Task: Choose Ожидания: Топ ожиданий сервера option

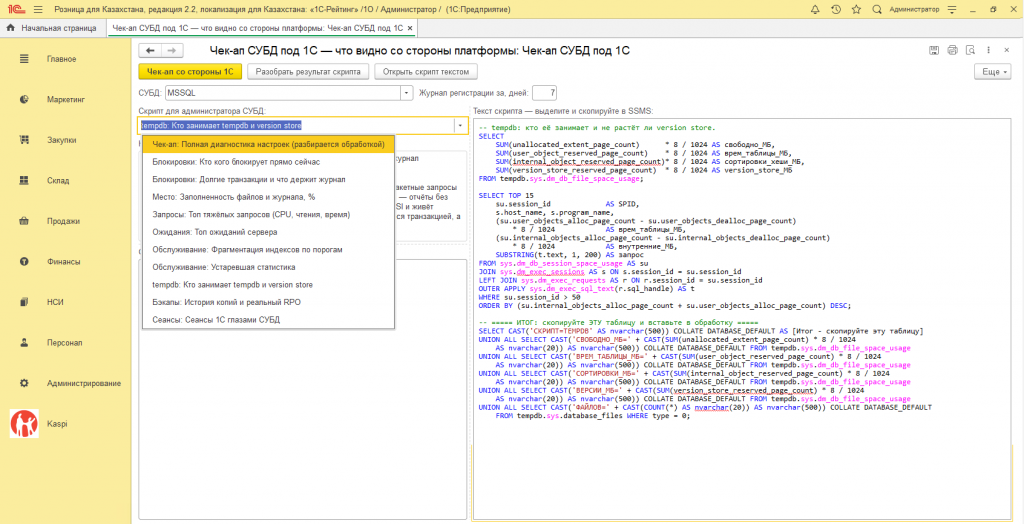Action: (x=268, y=232)
